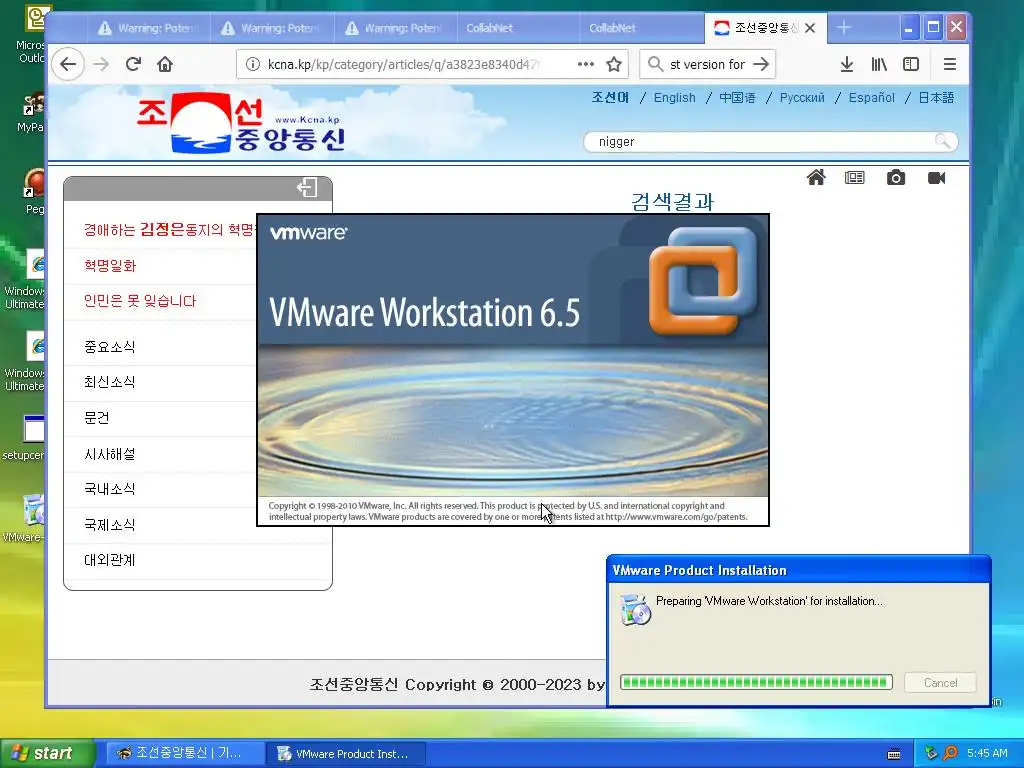Open new Firefox tab with plus
The image size is (1024, 768).
pyautogui.click(x=844, y=27)
